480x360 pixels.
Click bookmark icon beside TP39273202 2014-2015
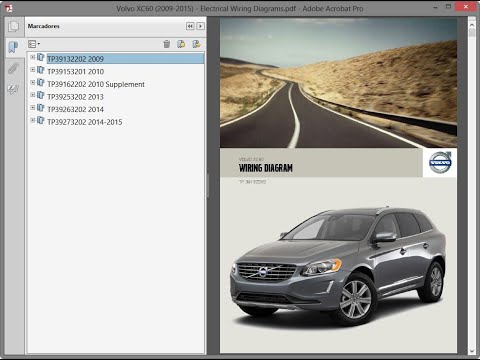click(x=41, y=121)
